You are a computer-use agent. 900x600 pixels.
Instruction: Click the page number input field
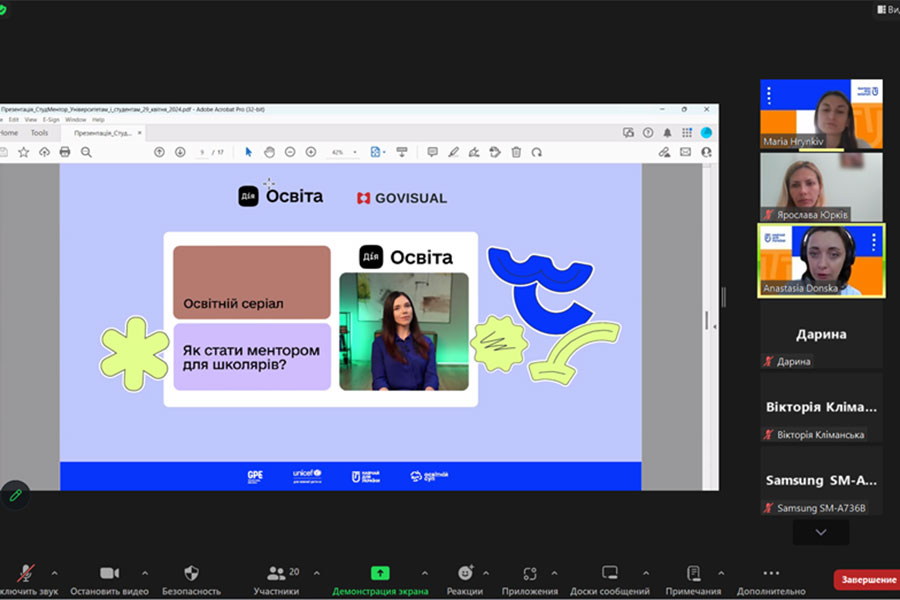202,152
